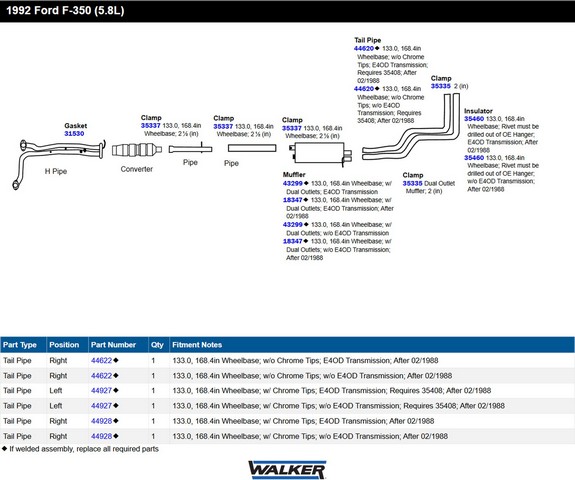
Task: Select the Converter illustration
Action: [137, 150]
